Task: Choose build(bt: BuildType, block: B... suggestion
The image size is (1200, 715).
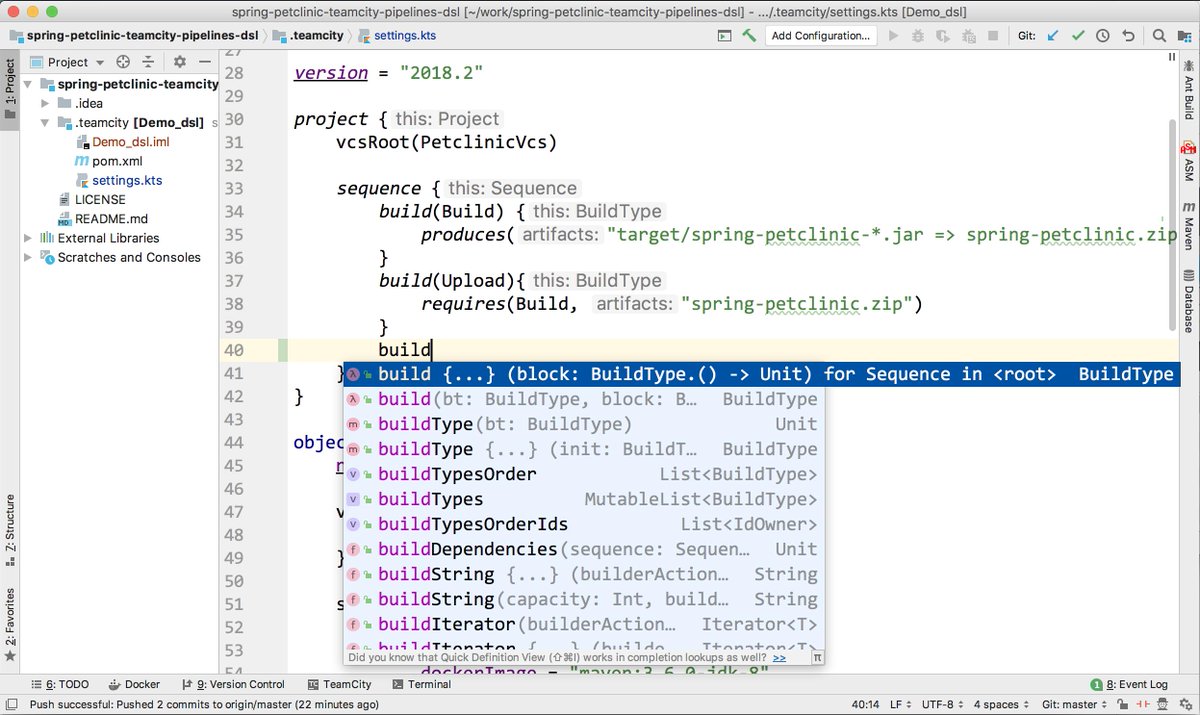Action: coord(584,399)
